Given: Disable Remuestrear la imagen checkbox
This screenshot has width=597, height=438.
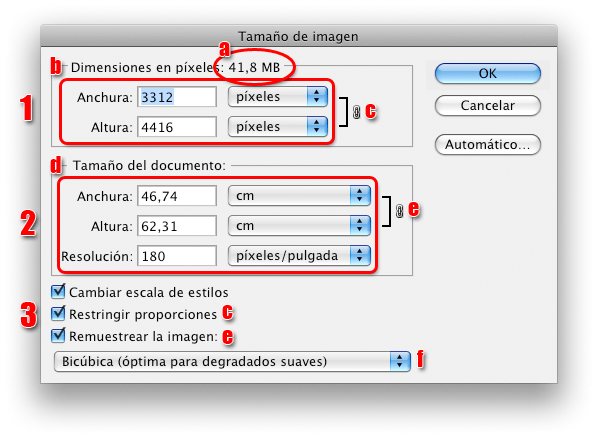Looking at the screenshot, I should pos(58,336).
